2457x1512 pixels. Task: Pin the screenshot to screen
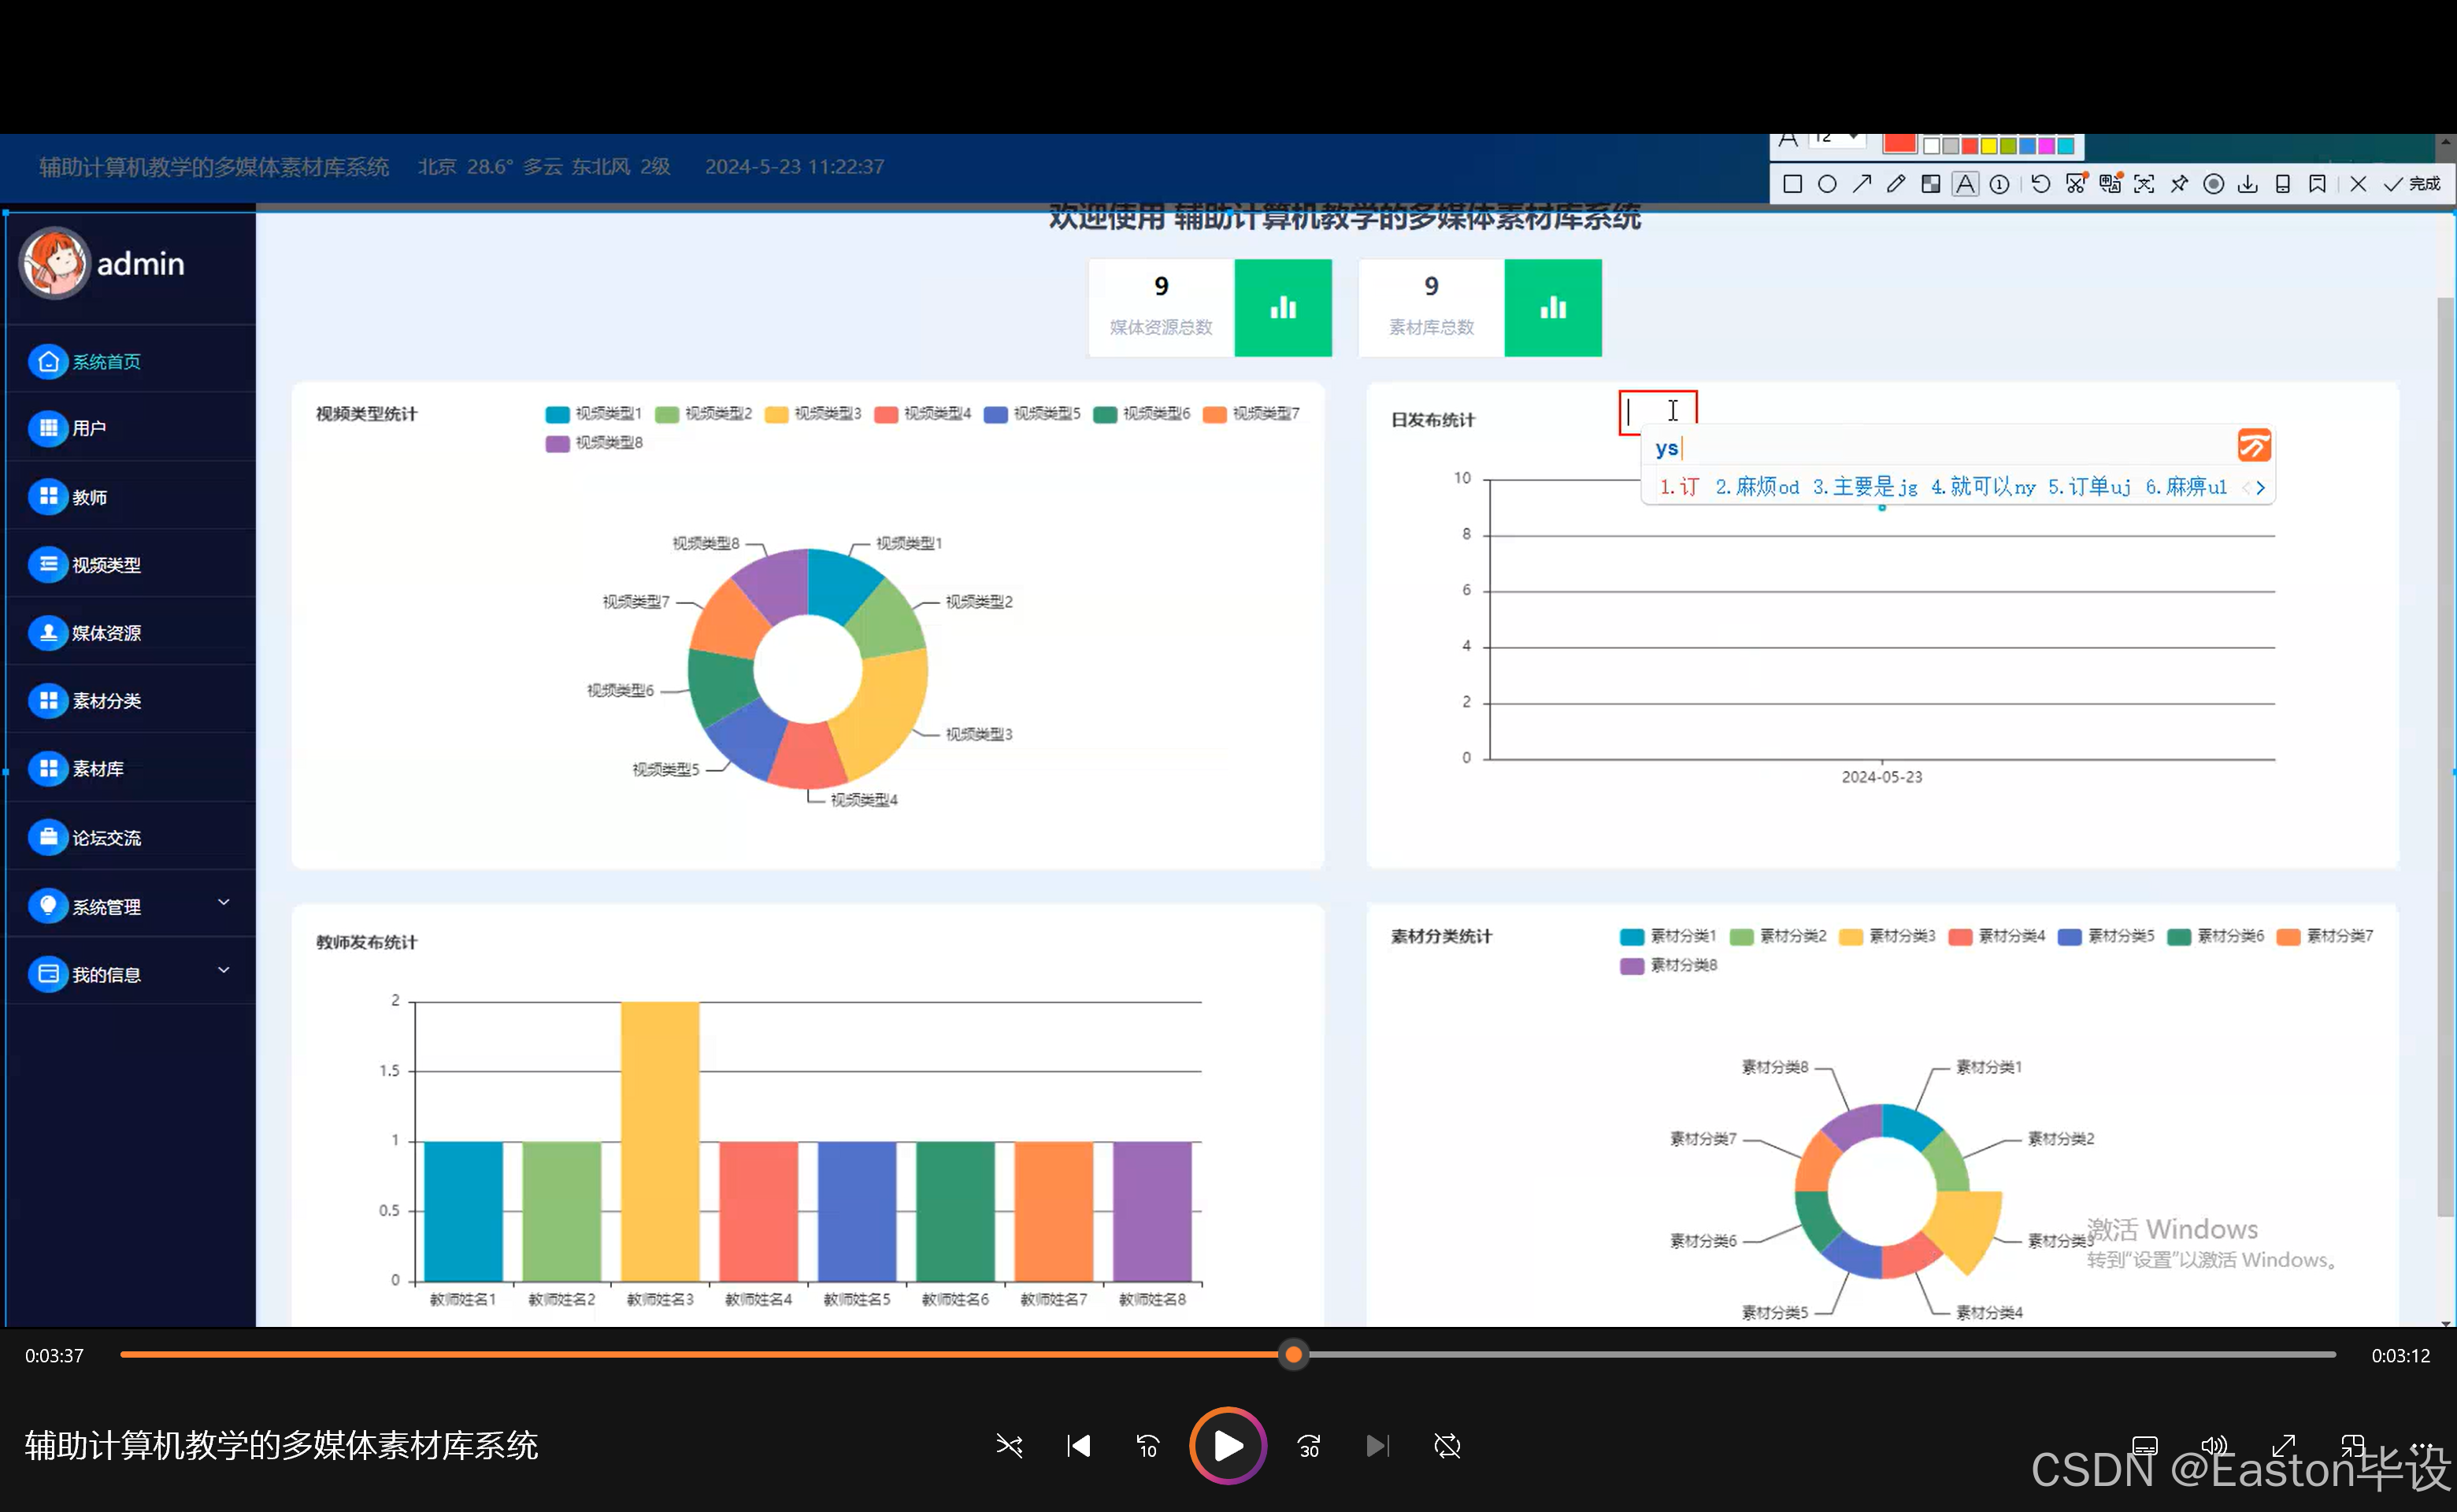point(2179,184)
